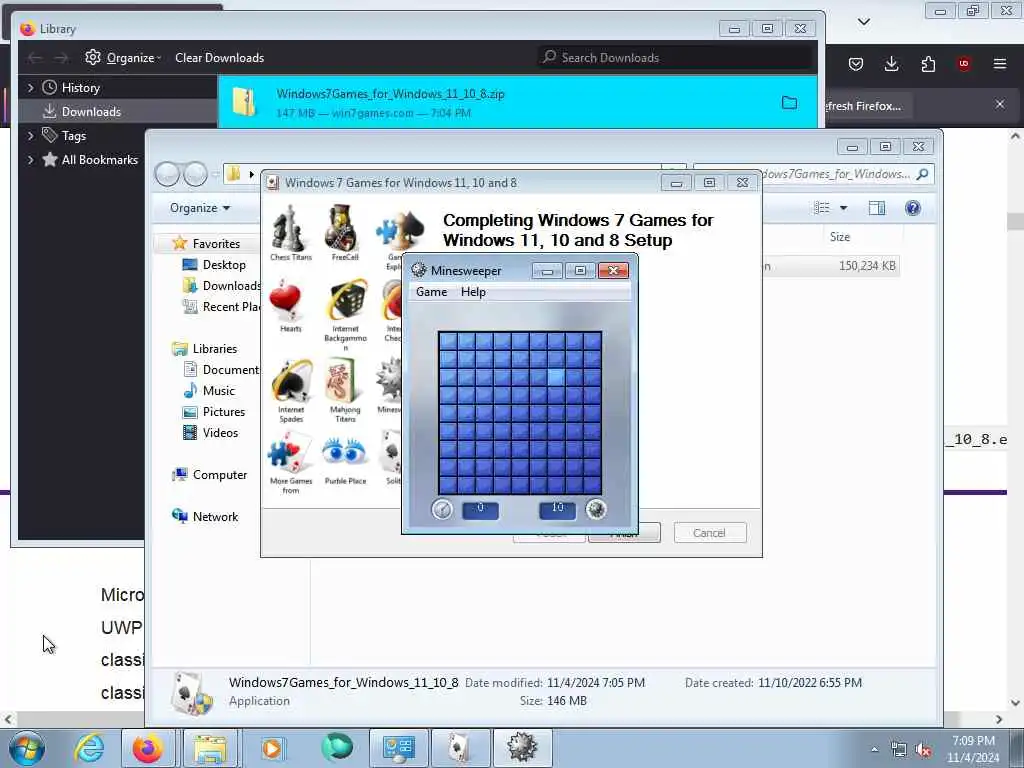Click the Size column header
This screenshot has width=1024, height=768.
840,237
